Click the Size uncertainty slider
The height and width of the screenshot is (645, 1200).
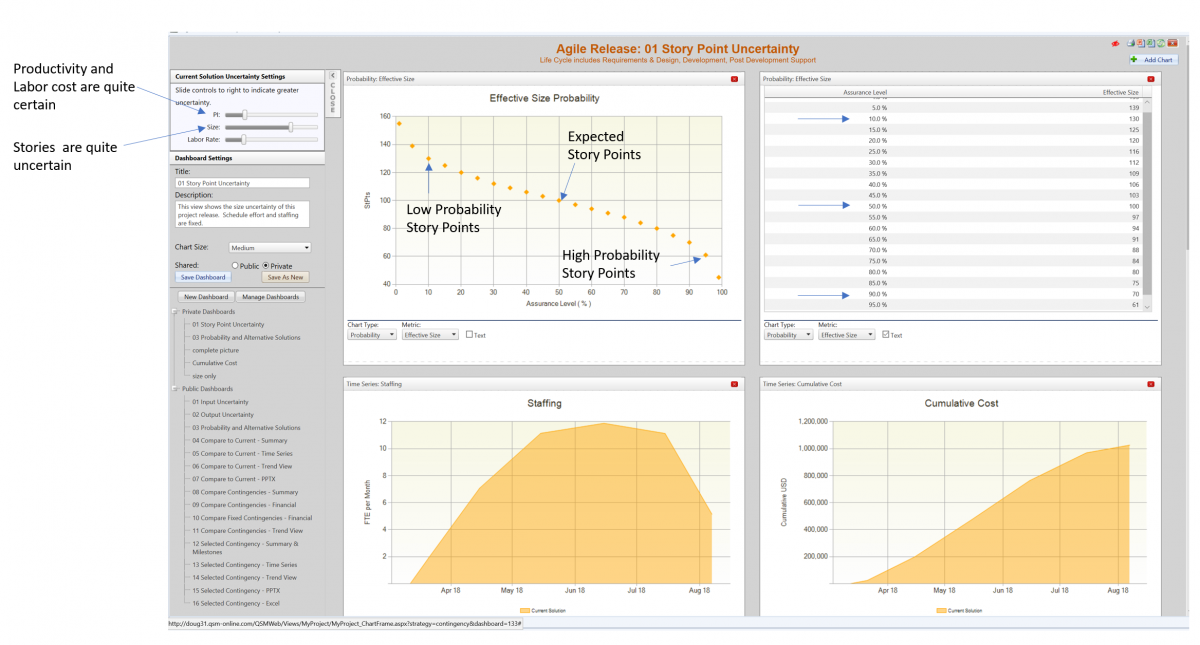(x=271, y=127)
